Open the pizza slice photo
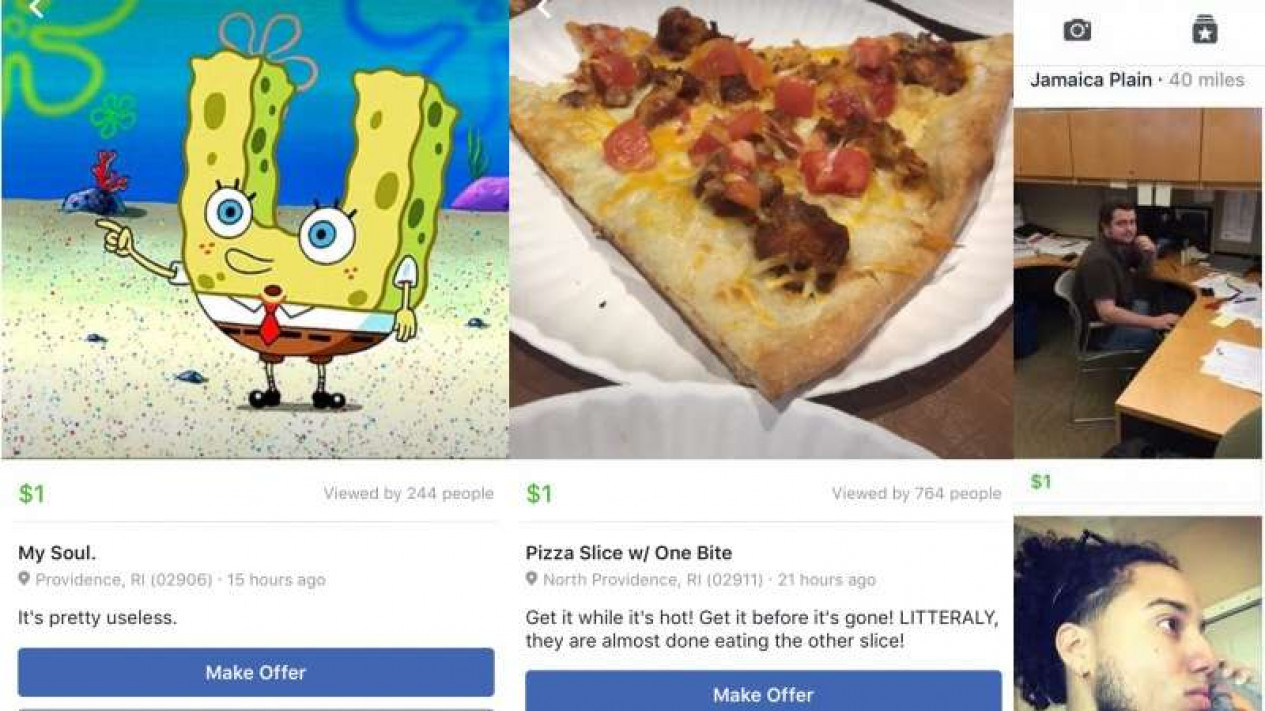The image size is (1265, 711). point(761,229)
